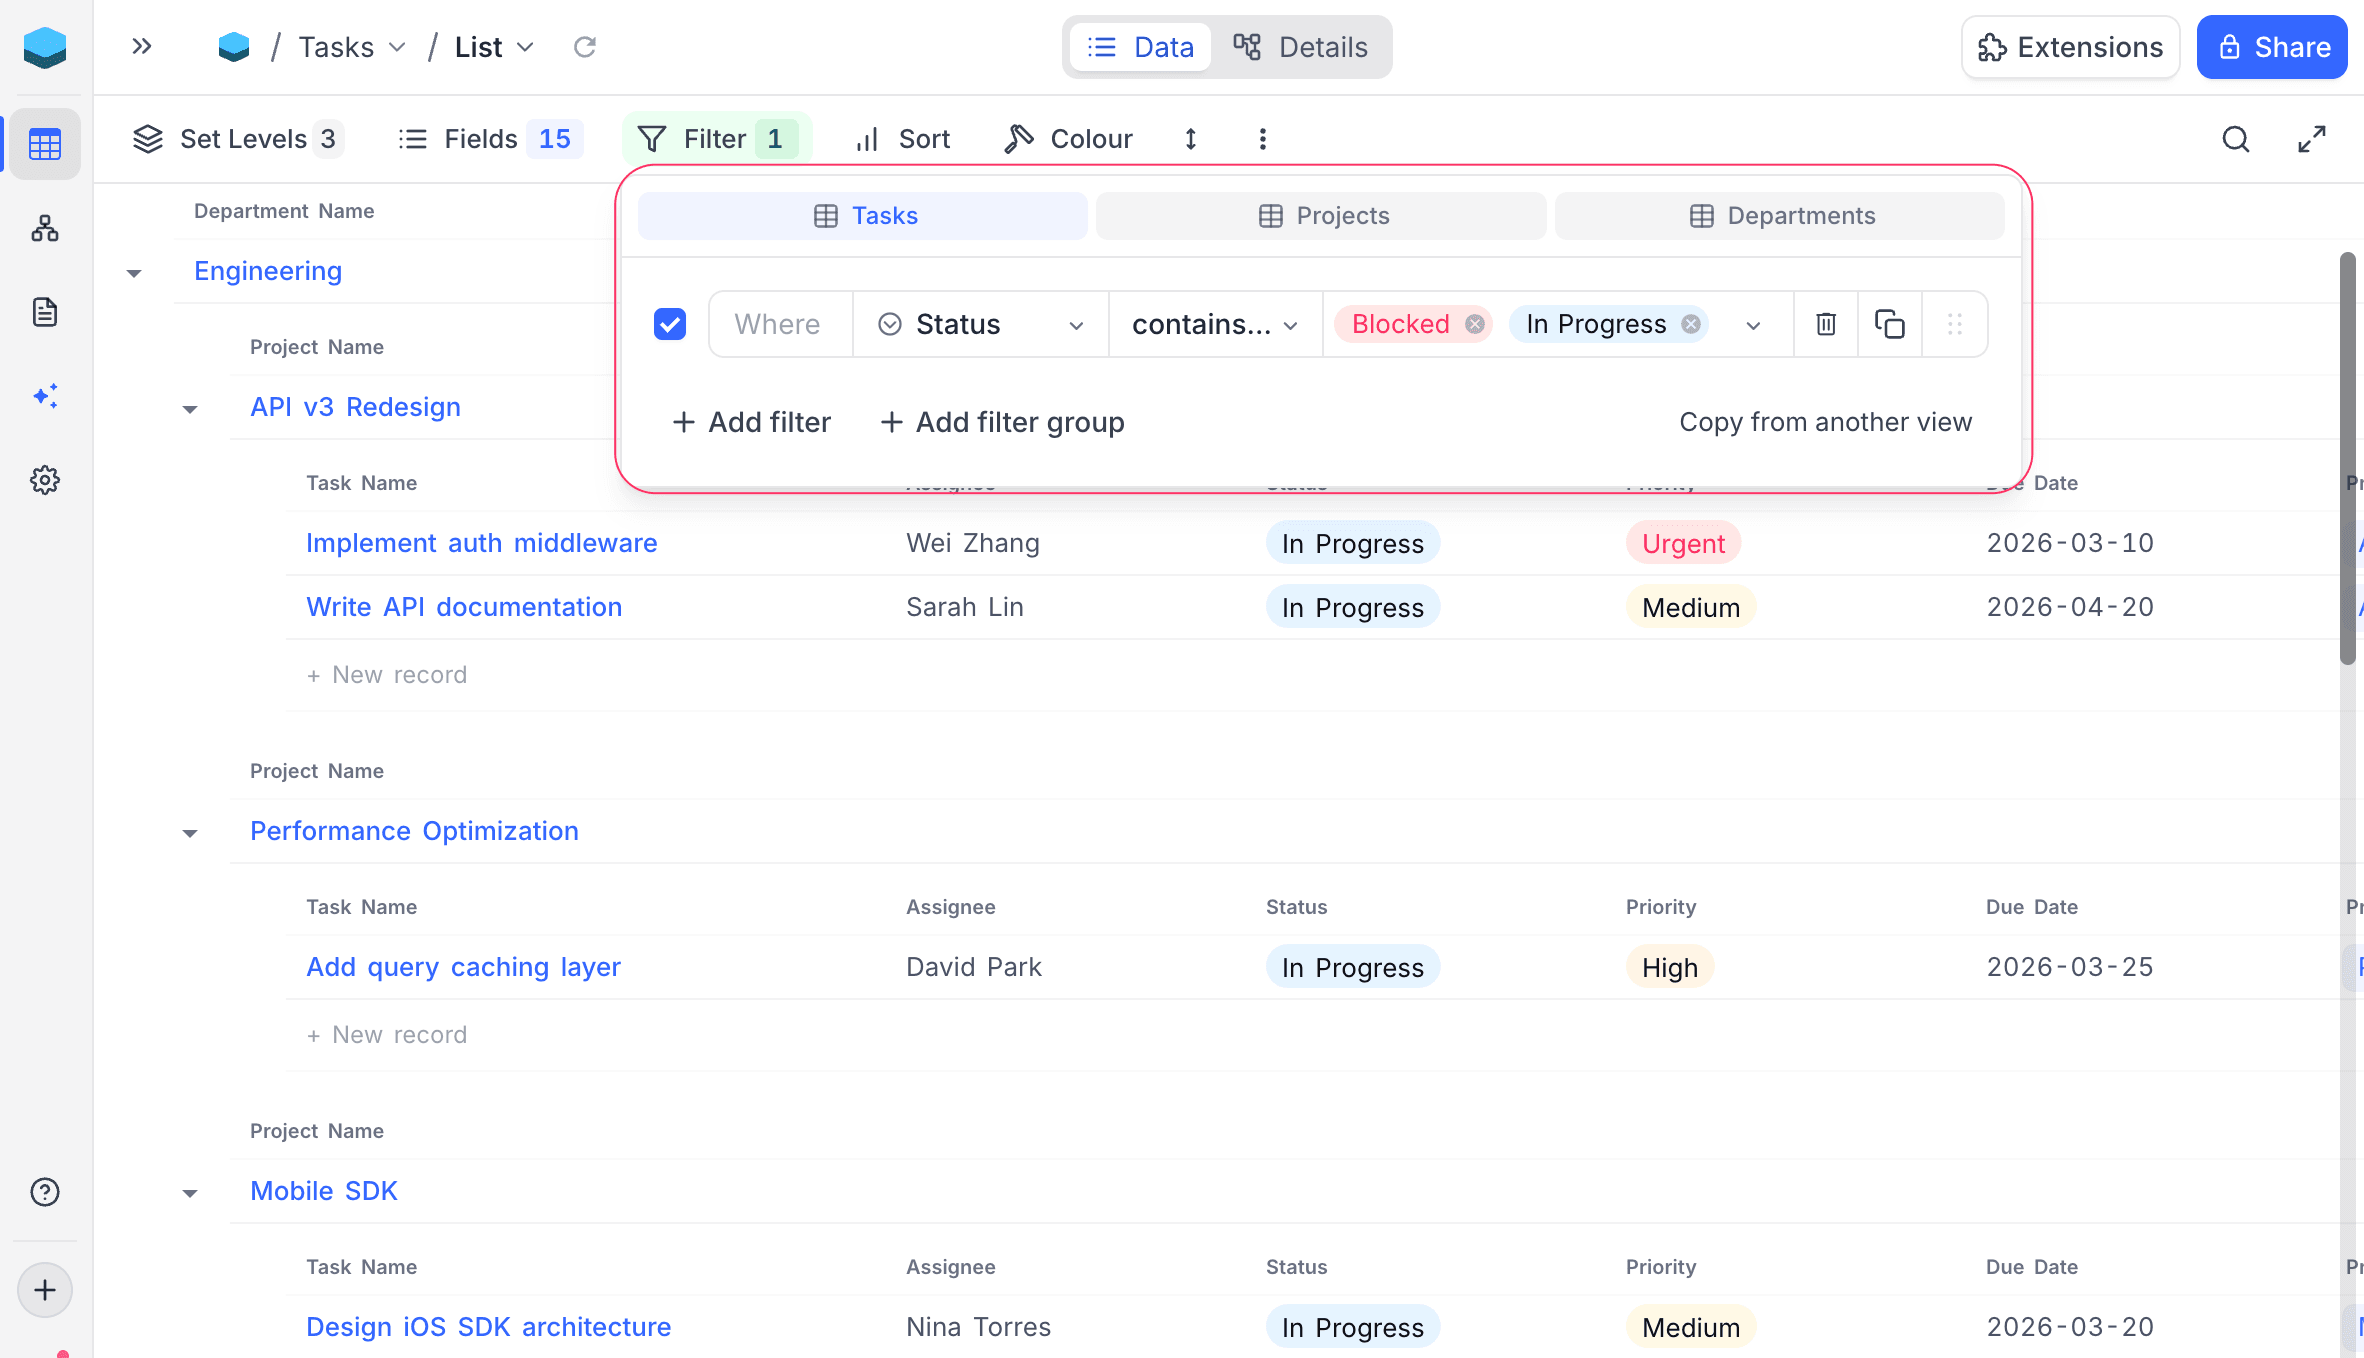
Task: Duplicate the Status filter condition
Action: tap(1889, 324)
